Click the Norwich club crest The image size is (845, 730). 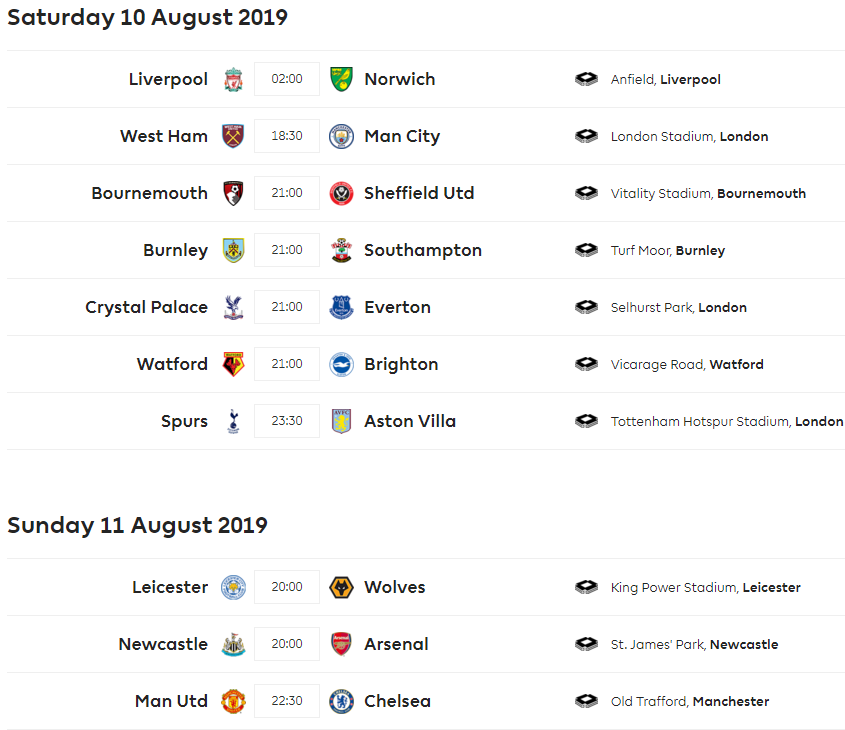pyautogui.click(x=342, y=79)
